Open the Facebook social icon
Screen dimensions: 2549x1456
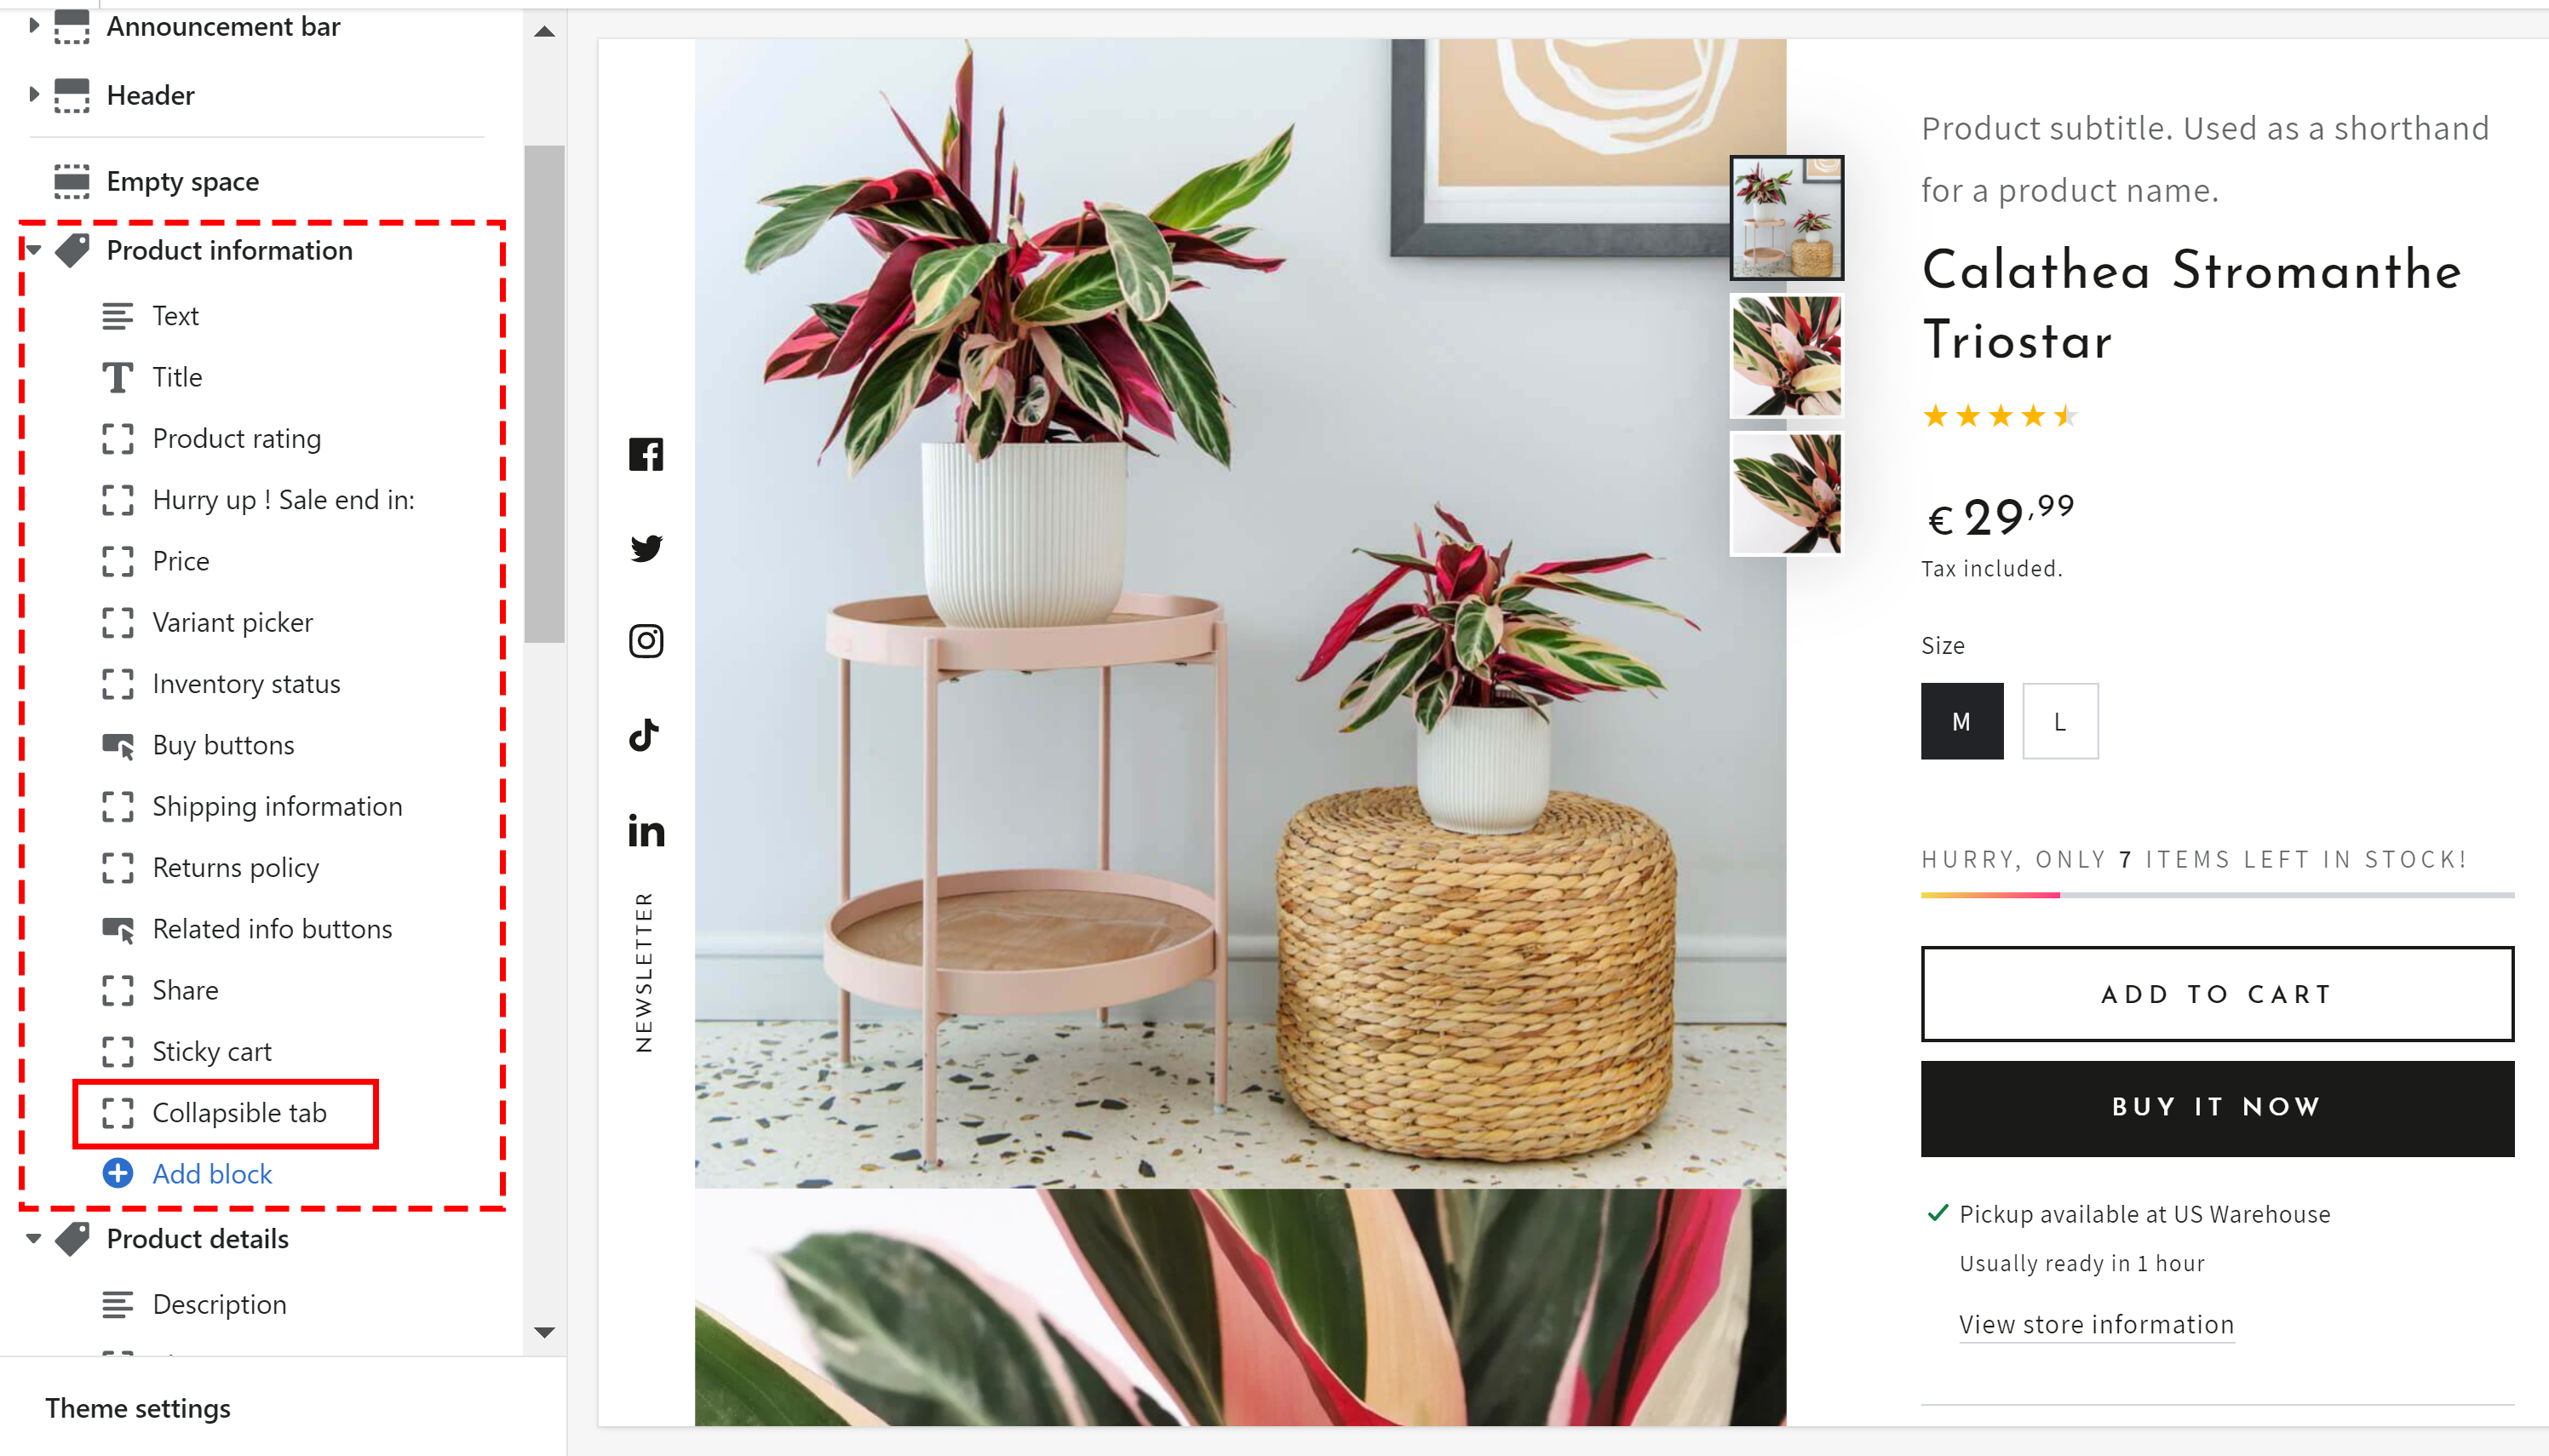click(646, 455)
